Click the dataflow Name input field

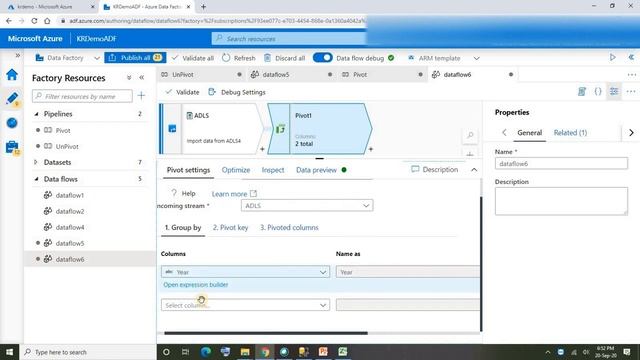(561, 164)
